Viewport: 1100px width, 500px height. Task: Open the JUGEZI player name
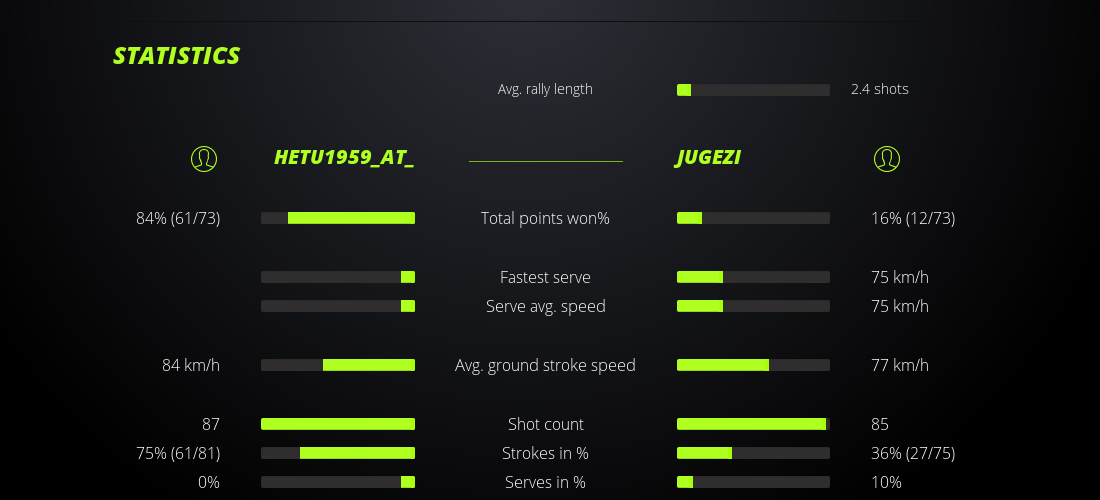708,158
